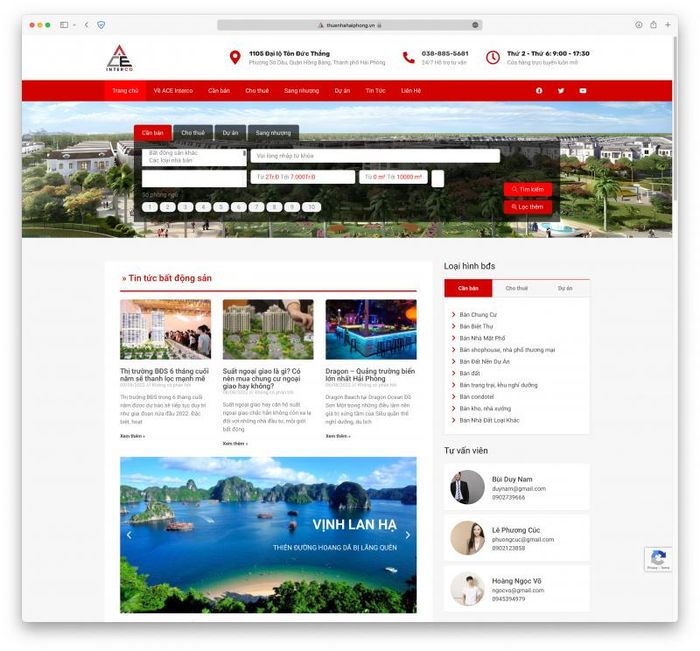This screenshot has width=700, height=651.
Task: Click the Safari share icon
Action: [653, 24]
